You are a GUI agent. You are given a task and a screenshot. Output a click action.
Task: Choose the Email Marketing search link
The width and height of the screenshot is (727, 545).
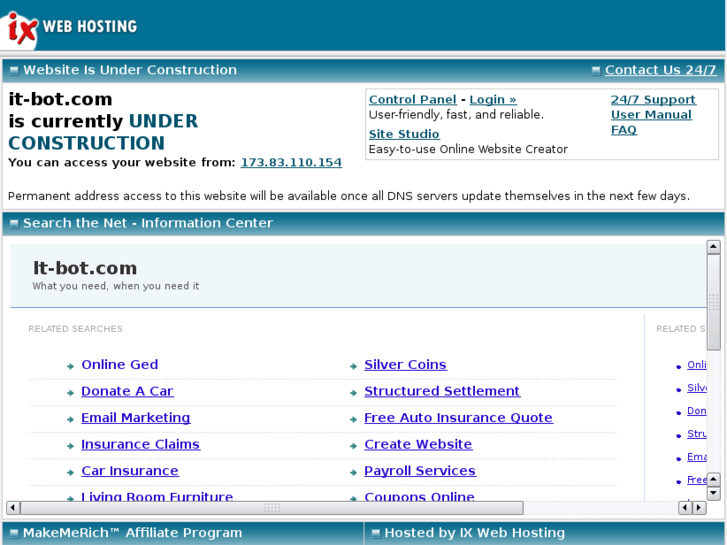click(x=135, y=417)
